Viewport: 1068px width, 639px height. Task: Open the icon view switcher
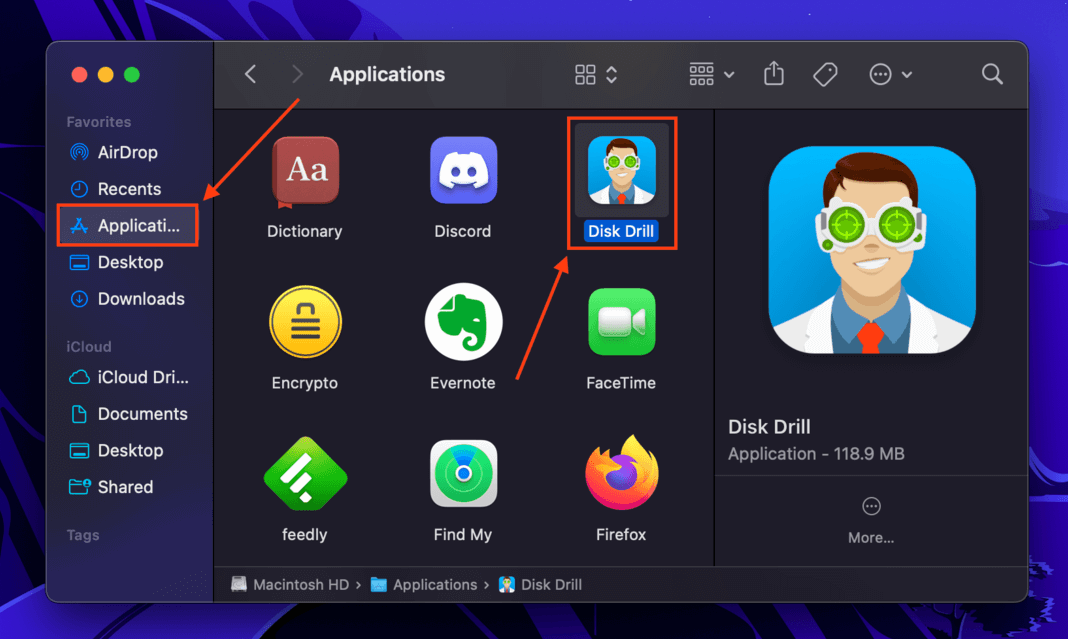pyautogui.click(x=596, y=74)
